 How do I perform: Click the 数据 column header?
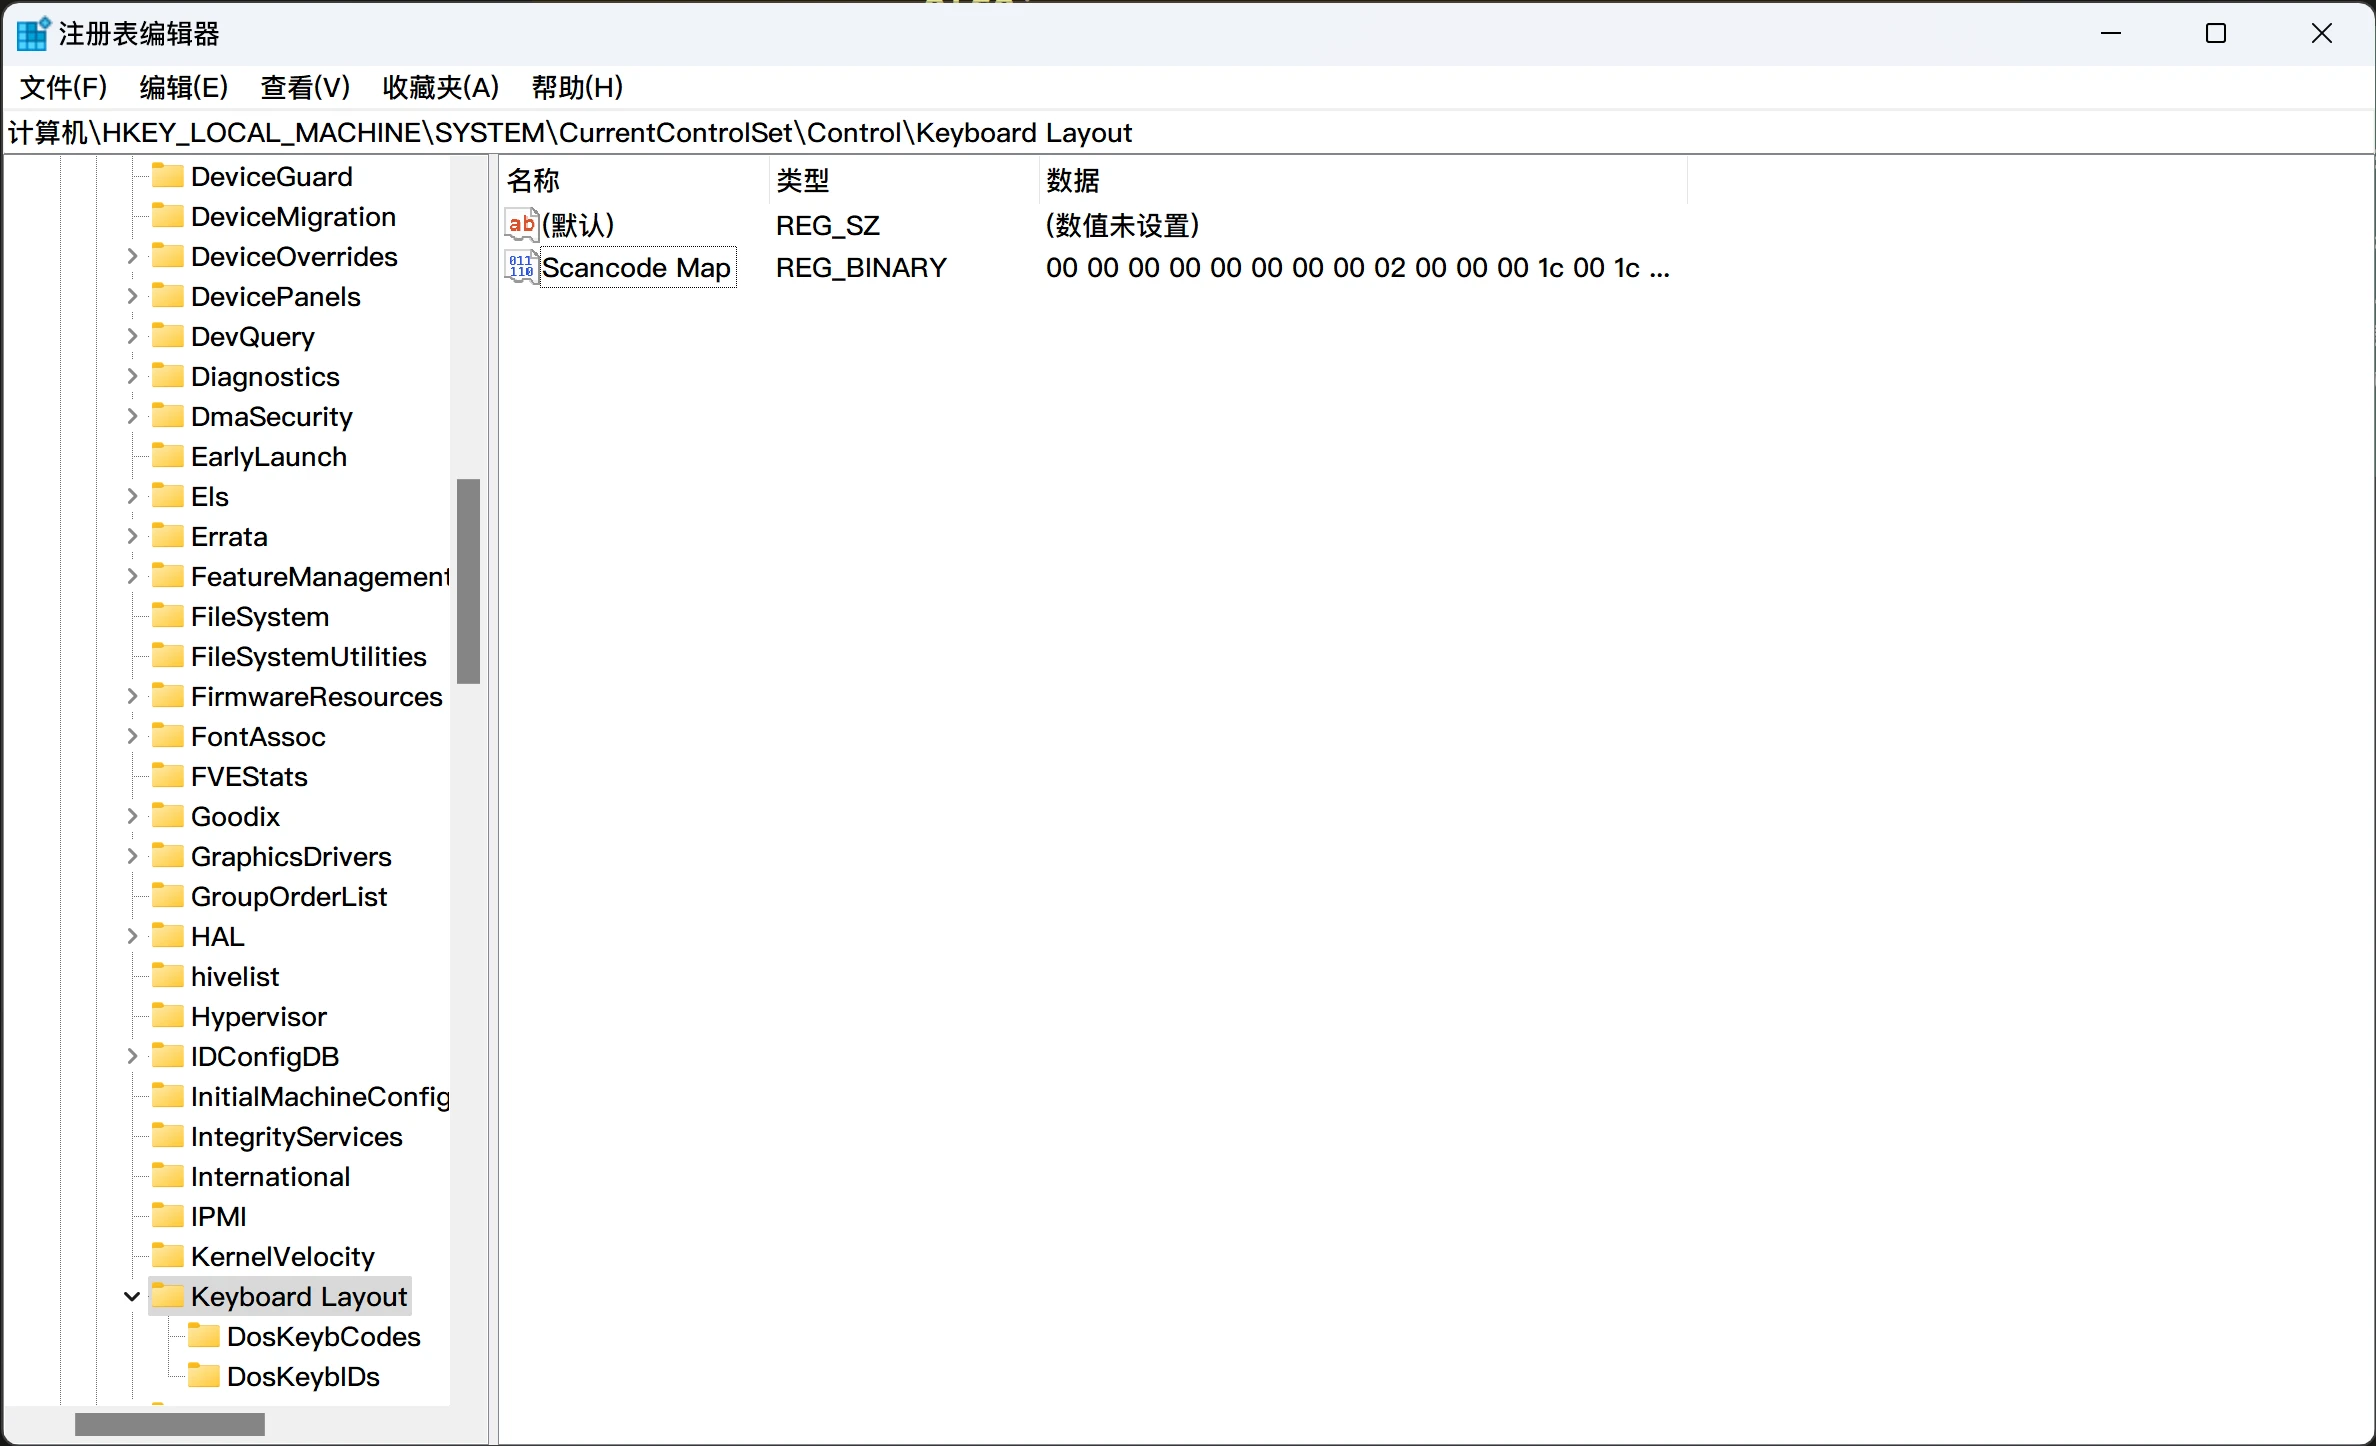(1072, 180)
